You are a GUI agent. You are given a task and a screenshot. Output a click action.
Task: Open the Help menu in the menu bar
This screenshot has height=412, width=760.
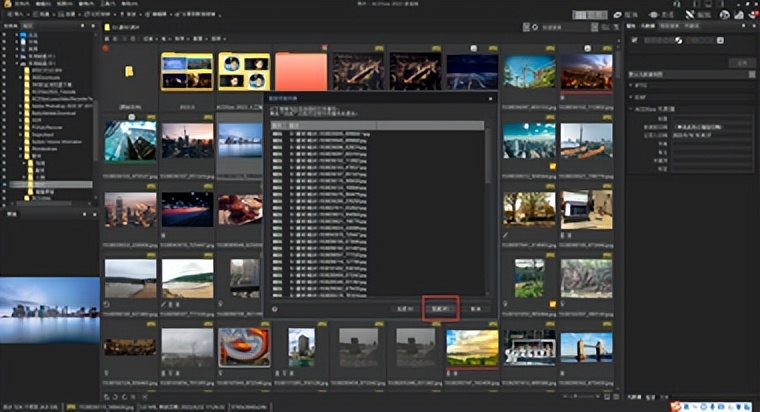[129, 4]
